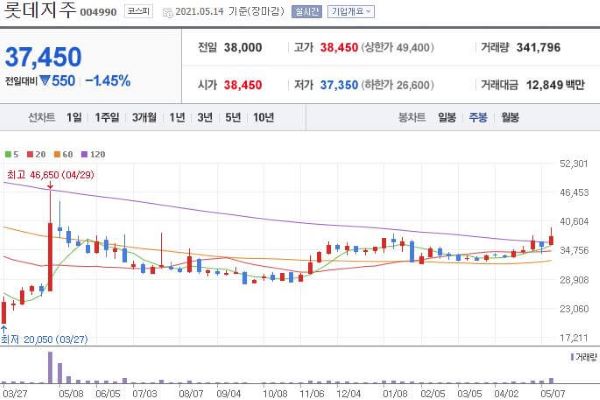Select the 1주일 line chart period
Viewport: 600px width, 400px height.
[x=107, y=118]
